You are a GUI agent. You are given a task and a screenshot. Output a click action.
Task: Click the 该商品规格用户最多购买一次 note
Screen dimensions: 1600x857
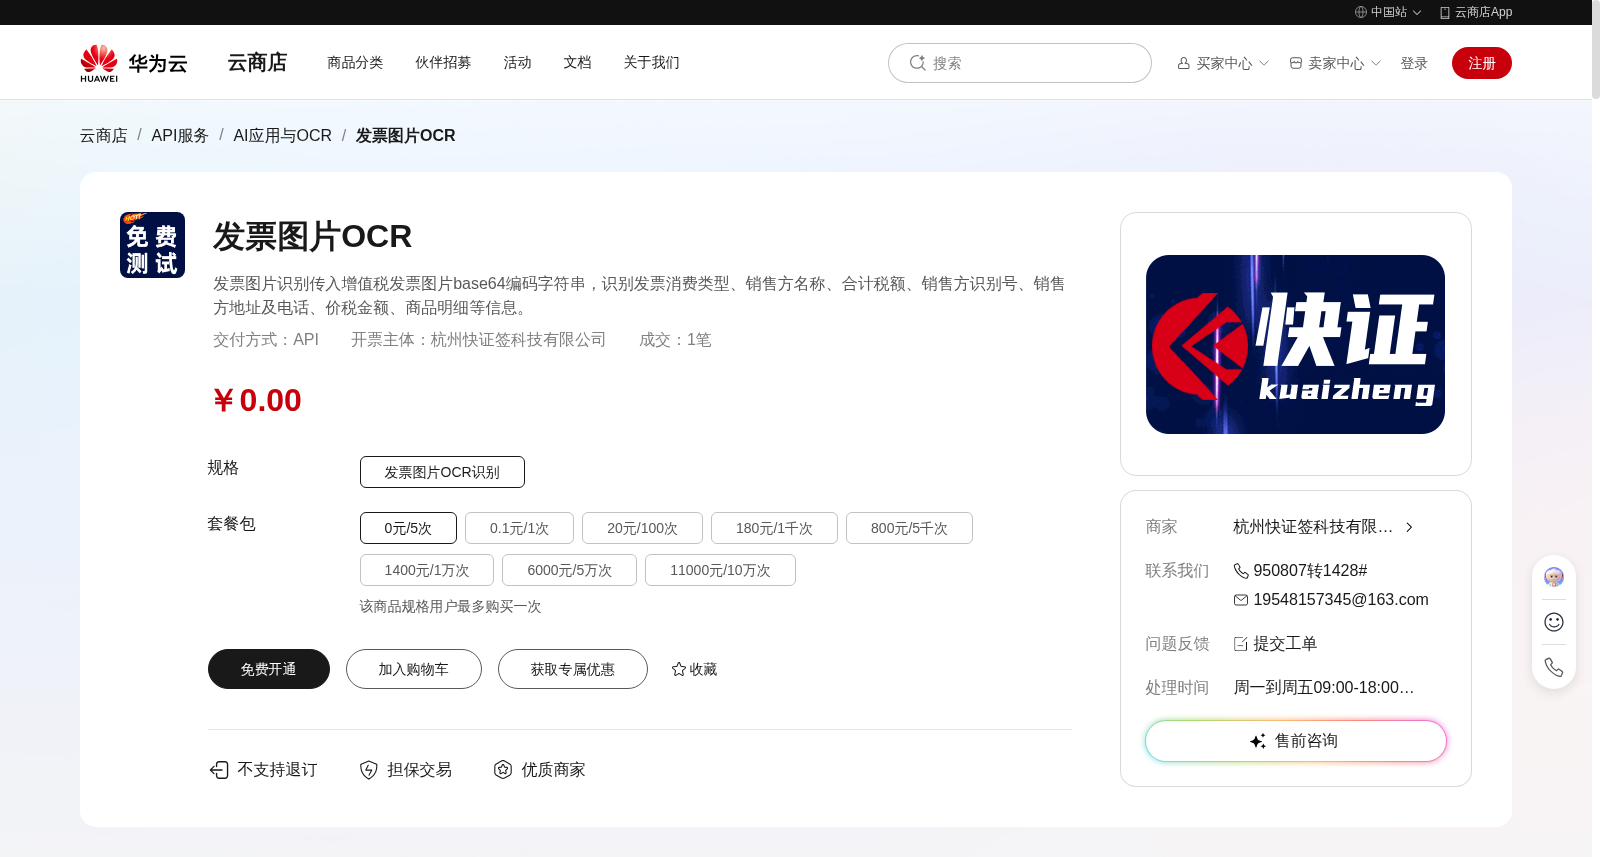(x=451, y=607)
